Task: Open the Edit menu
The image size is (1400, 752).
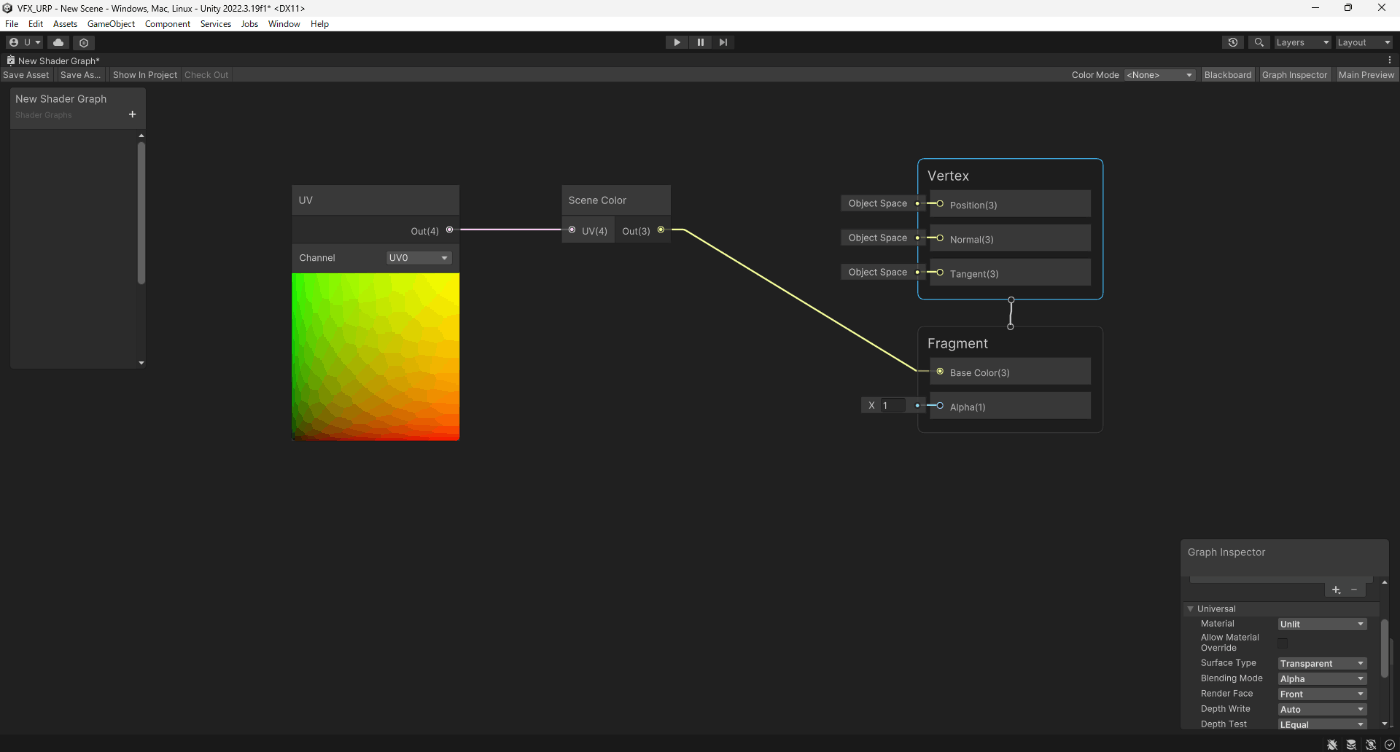Action: point(36,24)
